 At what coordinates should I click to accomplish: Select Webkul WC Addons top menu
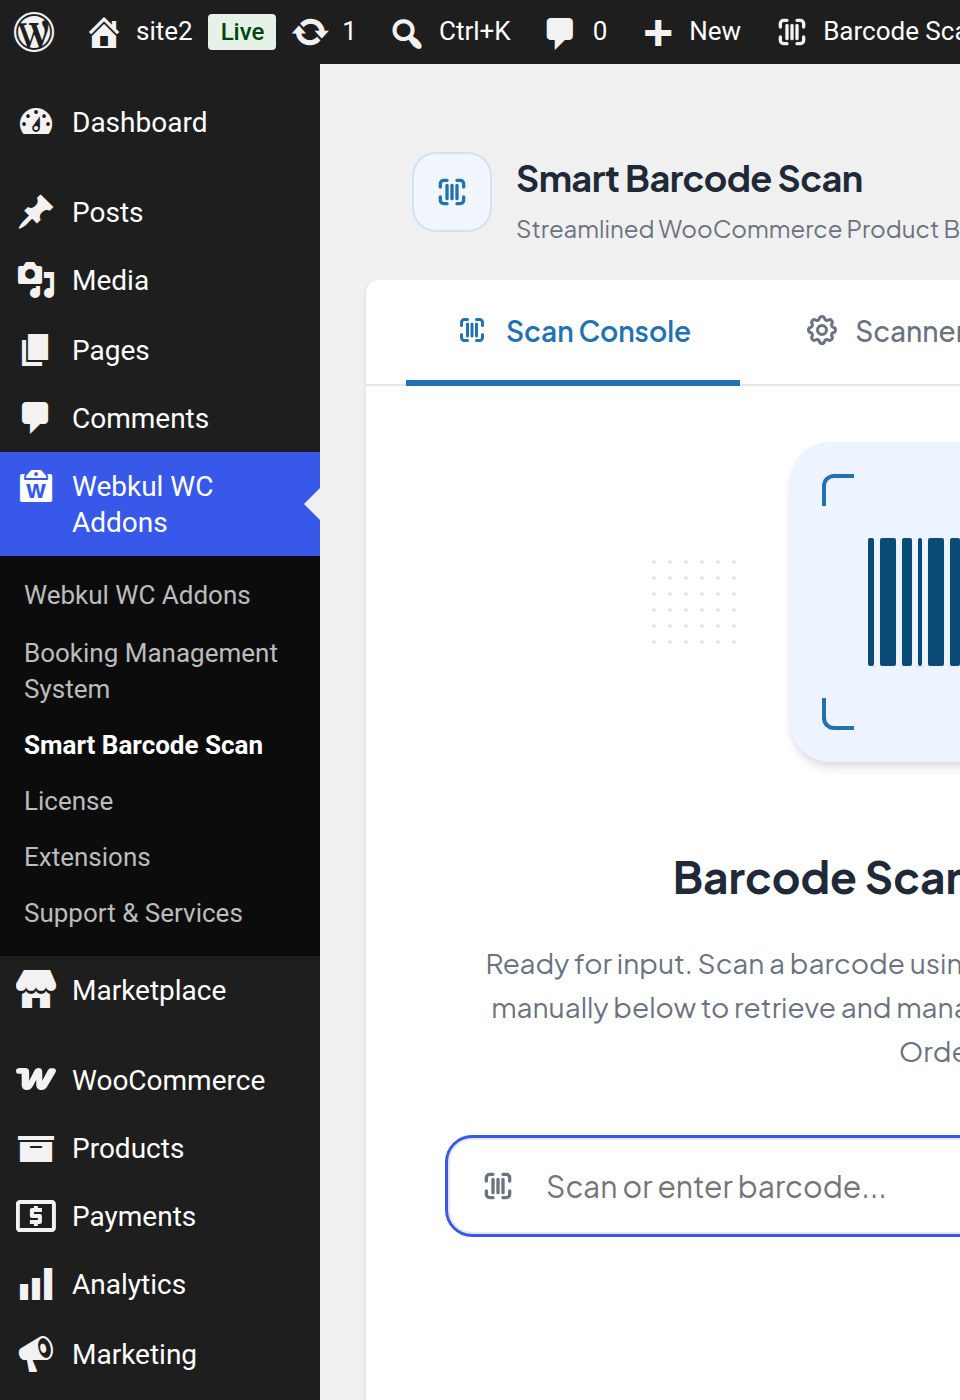pyautogui.click(x=160, y=504)
